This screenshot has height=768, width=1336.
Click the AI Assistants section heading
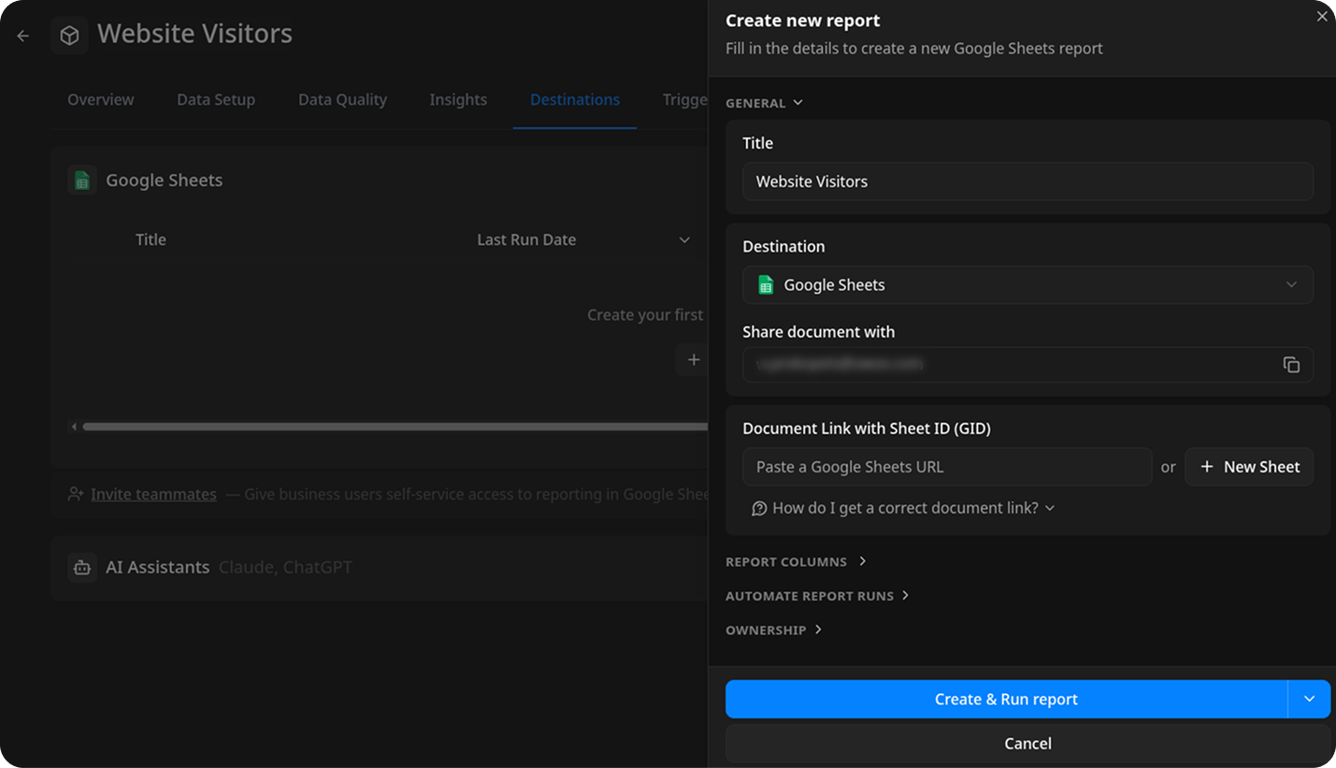pos(158,567)
